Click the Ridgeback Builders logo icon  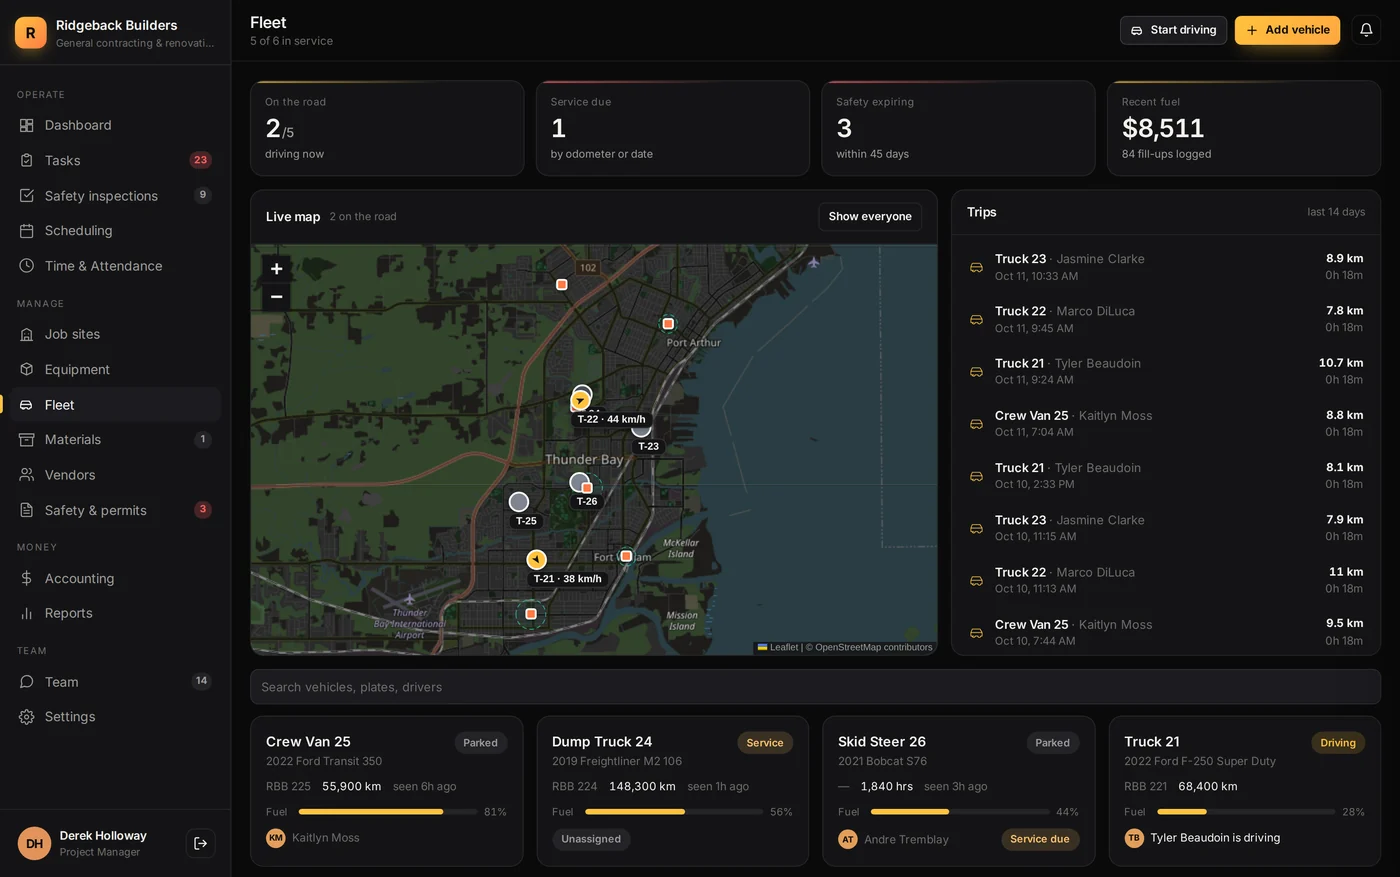click(x=30, y=33)
